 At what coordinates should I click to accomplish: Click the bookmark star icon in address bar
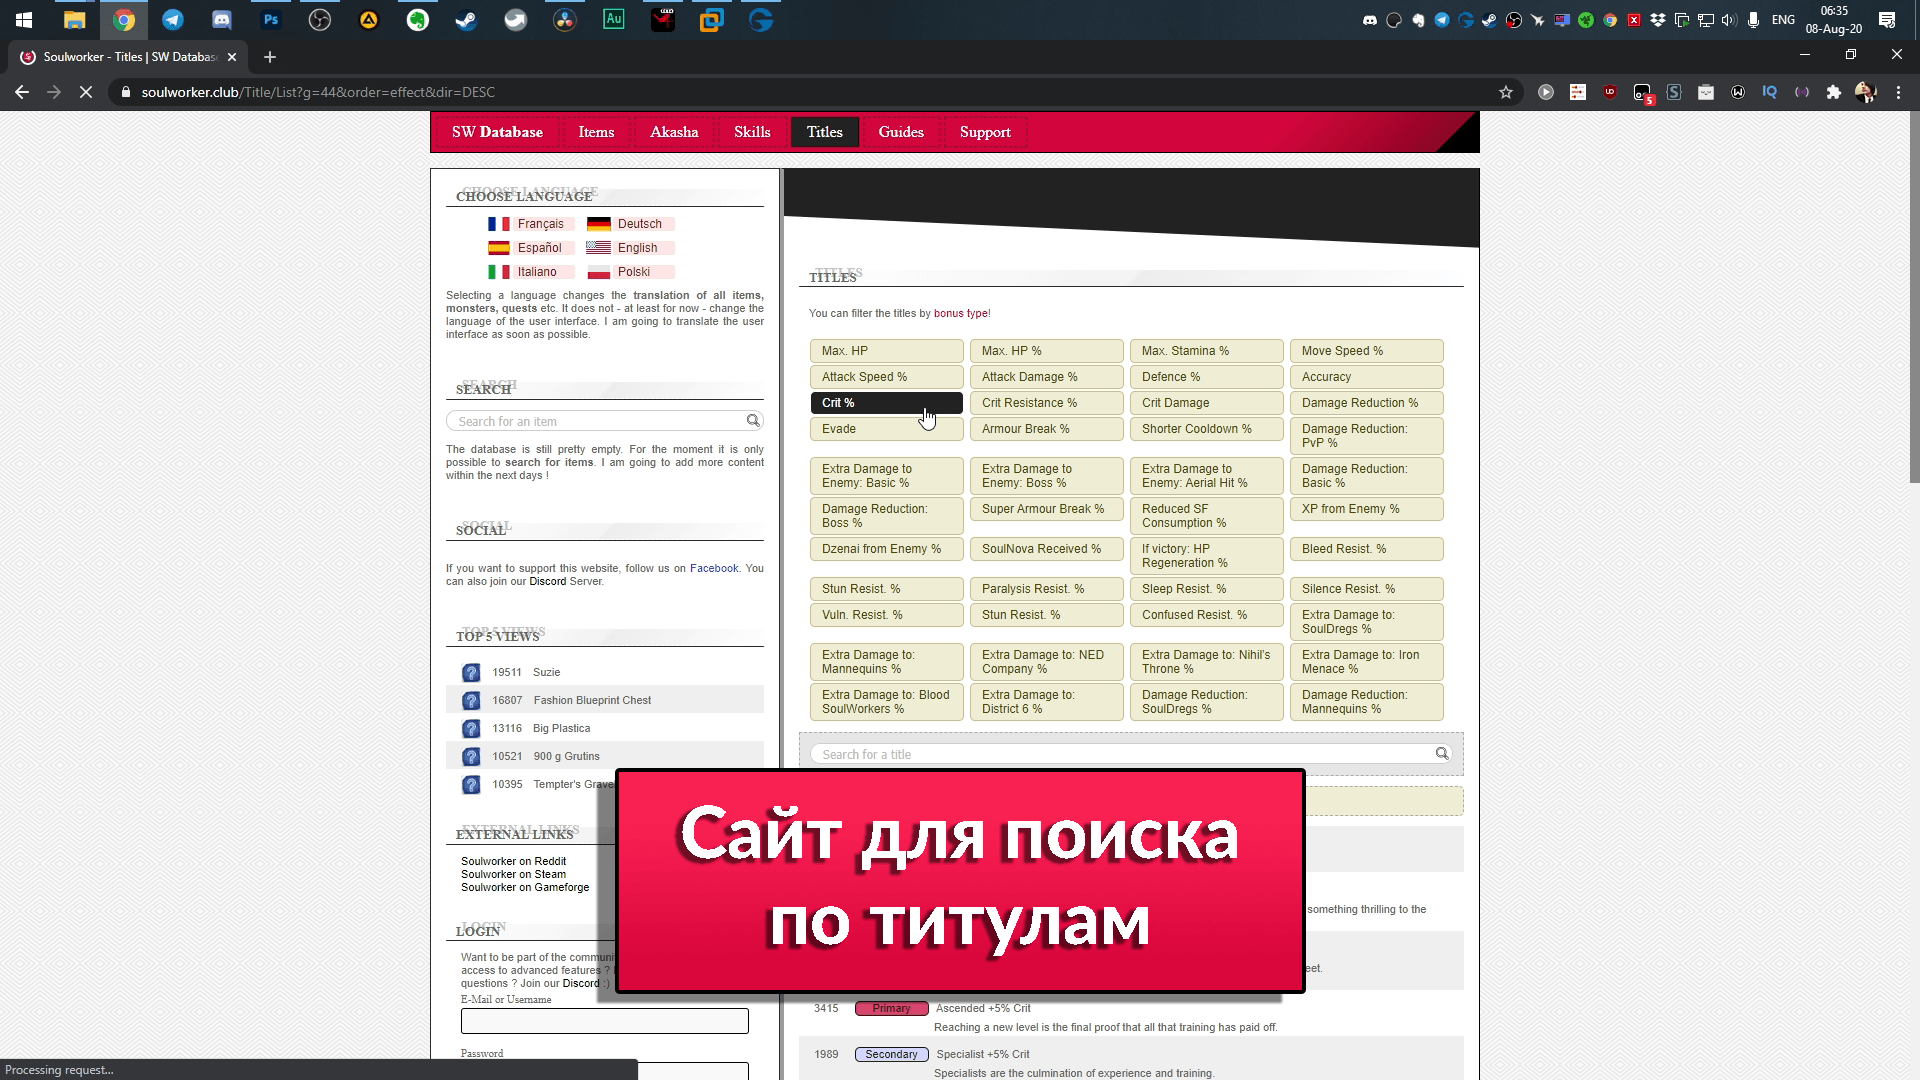1506,92
